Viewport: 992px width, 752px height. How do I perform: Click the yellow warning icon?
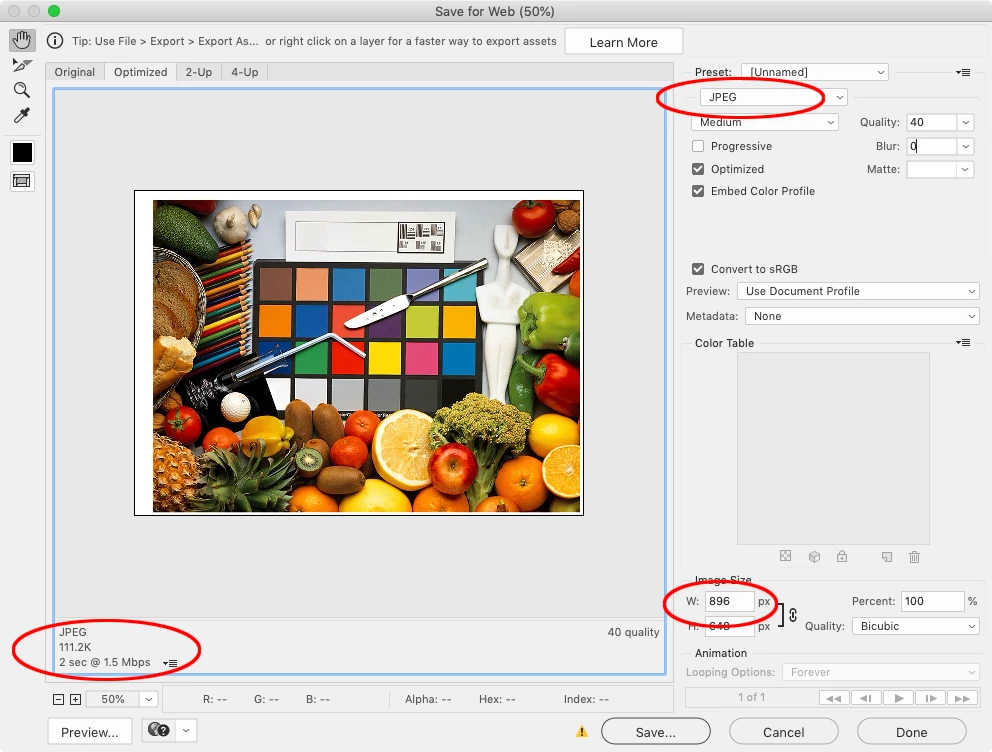pos(581,732)
